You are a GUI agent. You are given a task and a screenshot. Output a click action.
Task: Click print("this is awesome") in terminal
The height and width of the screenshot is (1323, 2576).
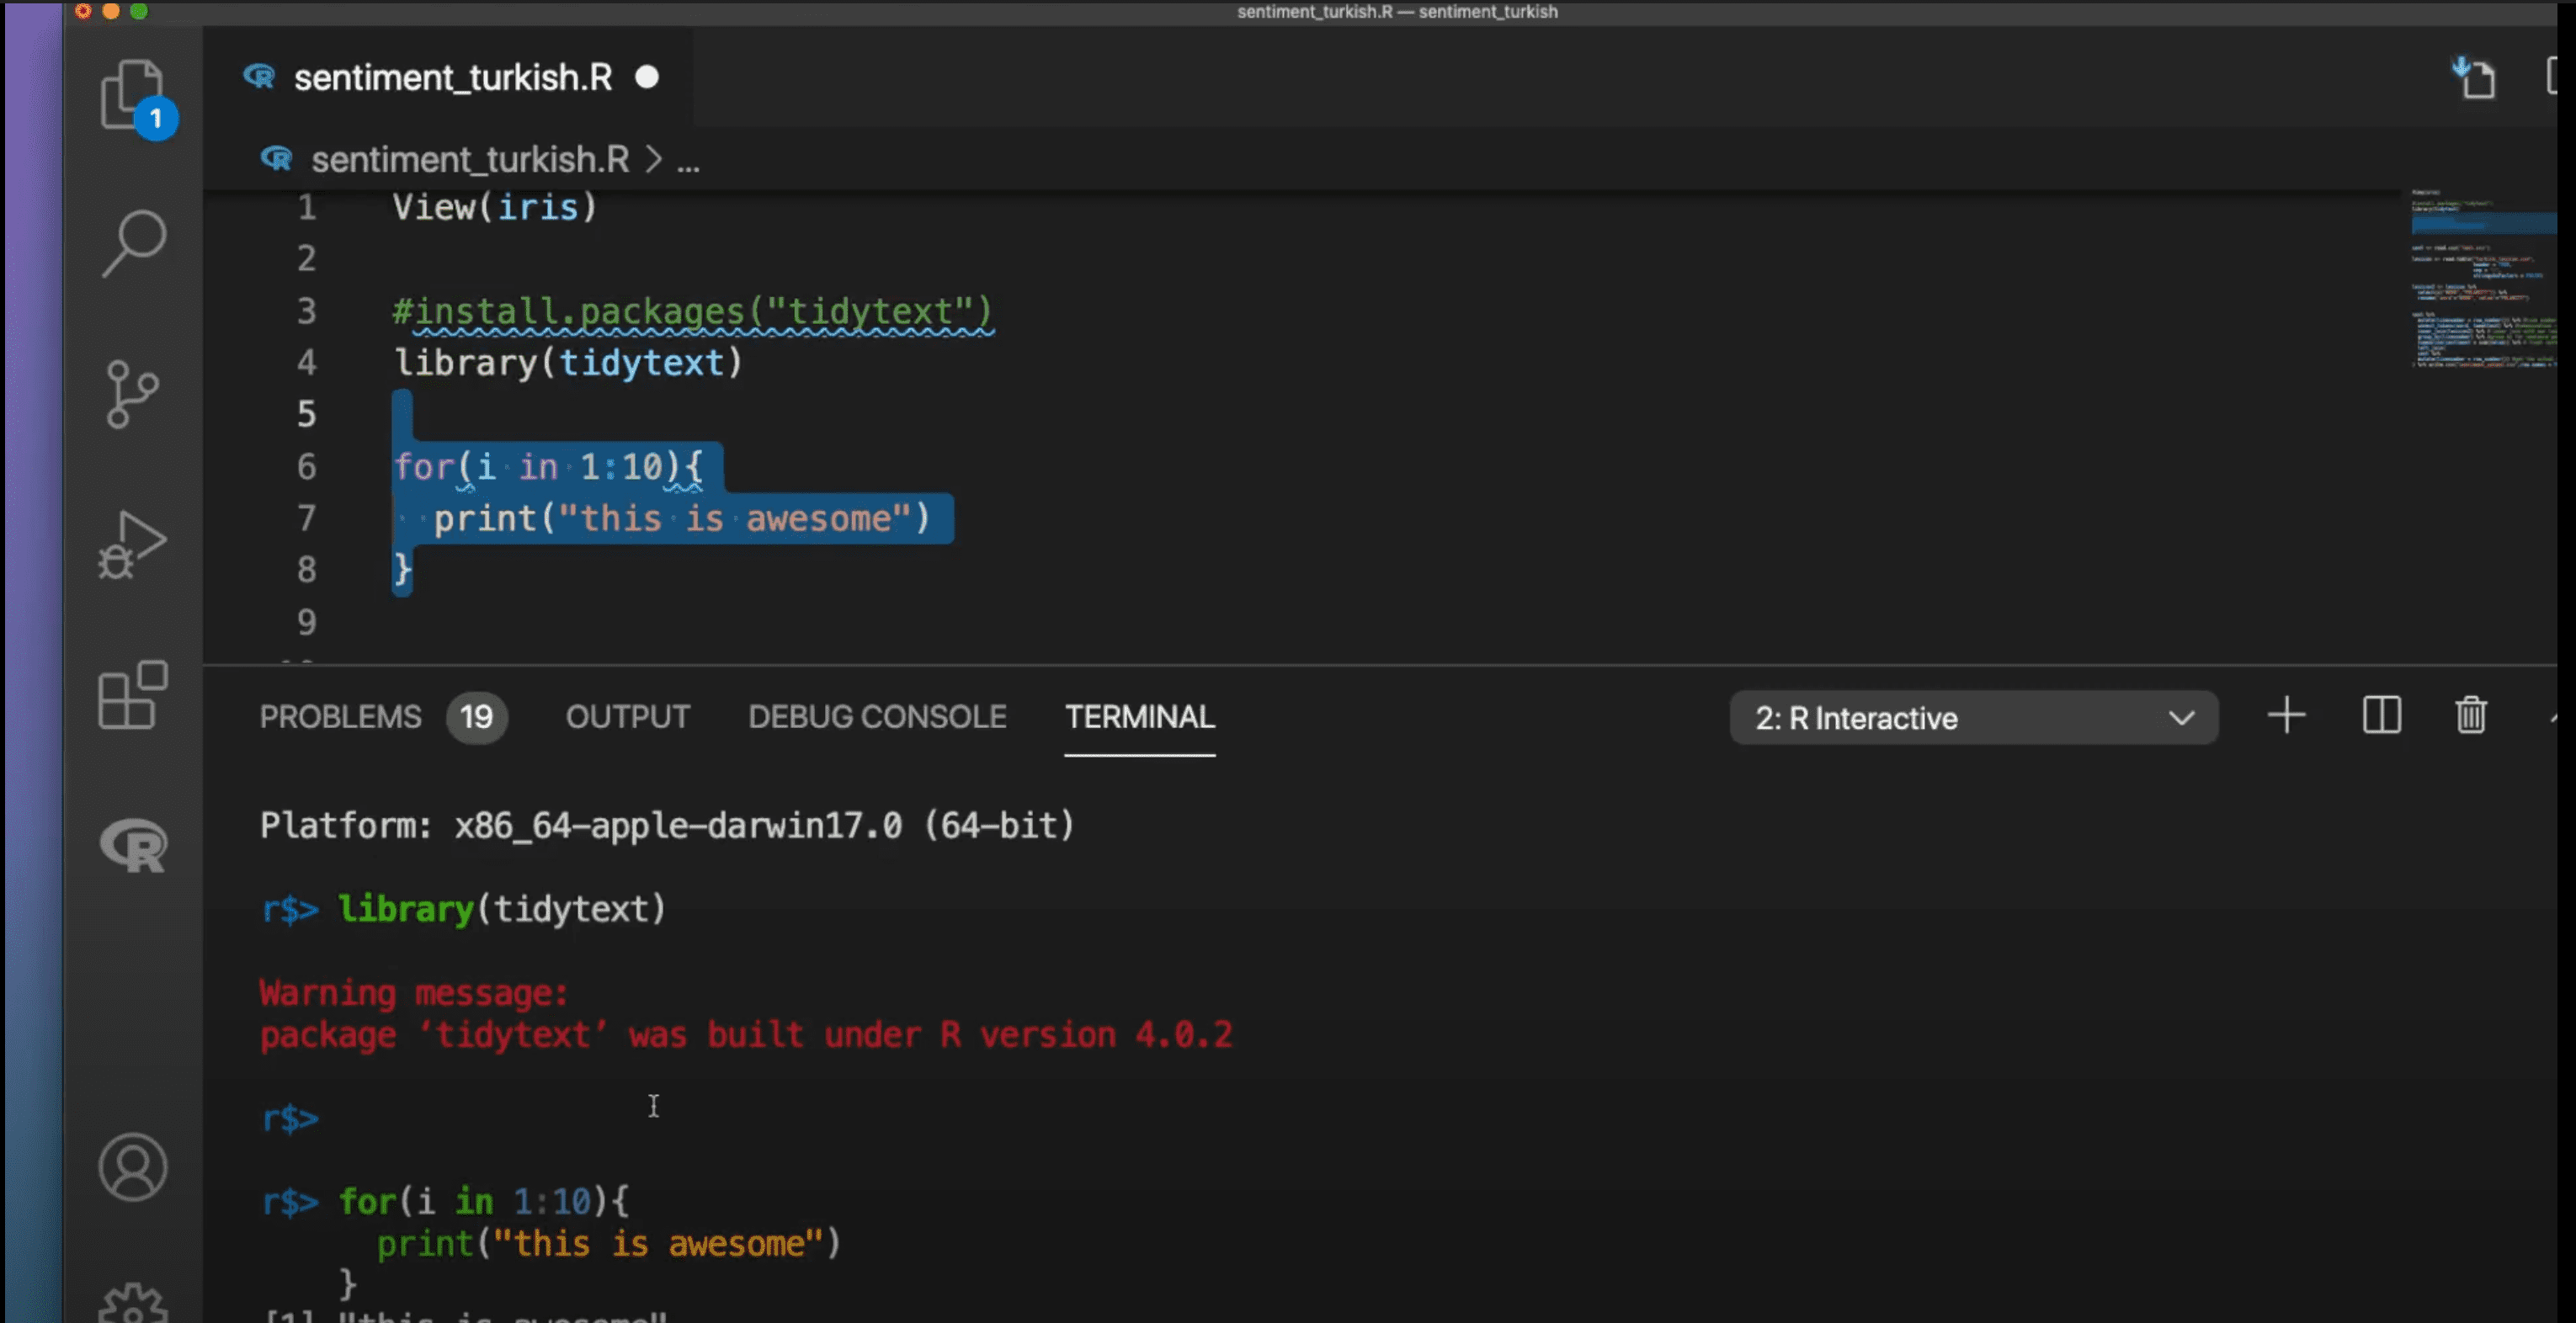(x=609, y=1245)
